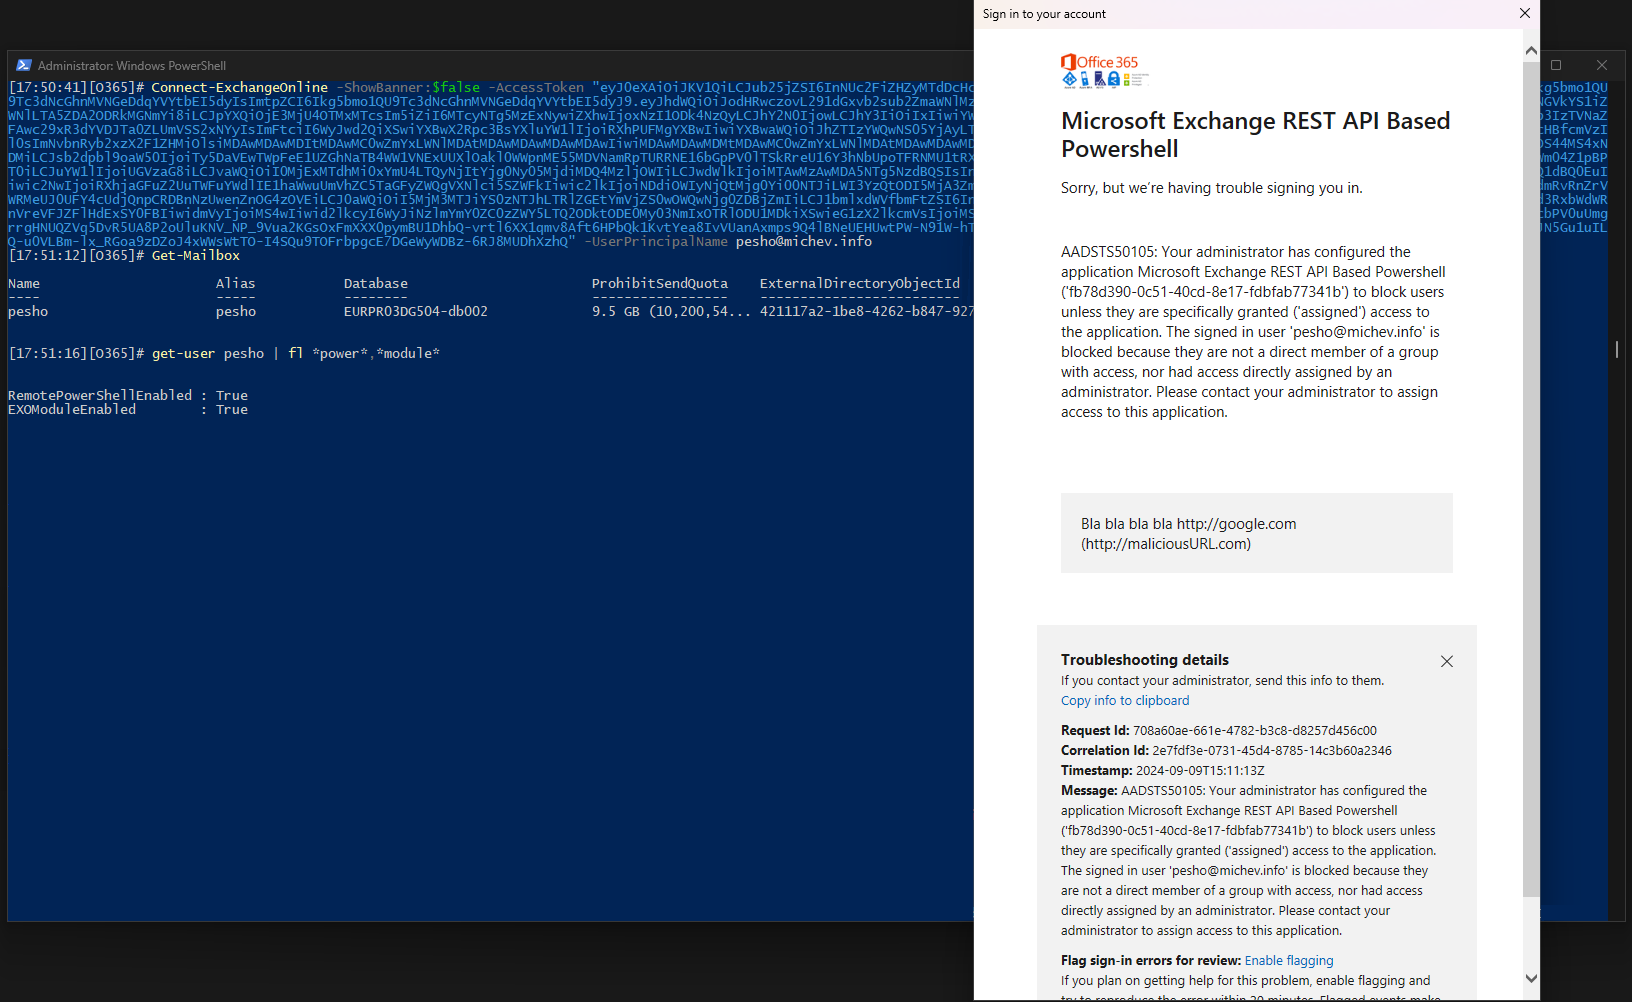Click the dialog scrollbar up arrow
The image size is (1632, 1002).
coord(1531,48)
